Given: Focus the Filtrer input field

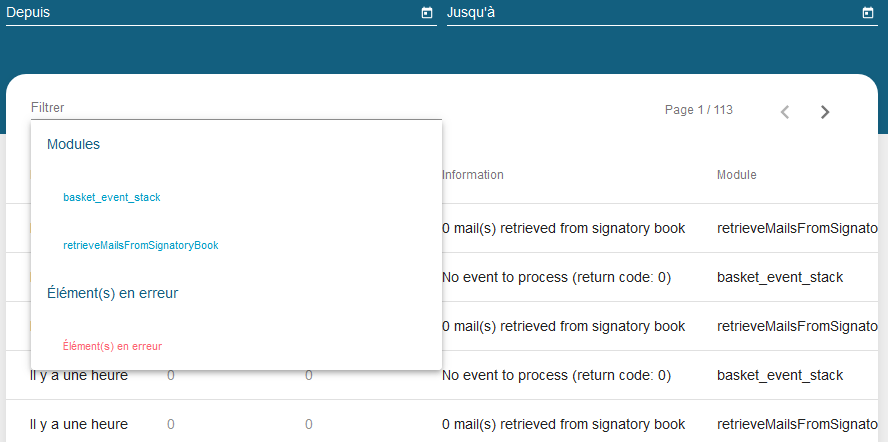Looking at the screenshot, I should (235, 108).
